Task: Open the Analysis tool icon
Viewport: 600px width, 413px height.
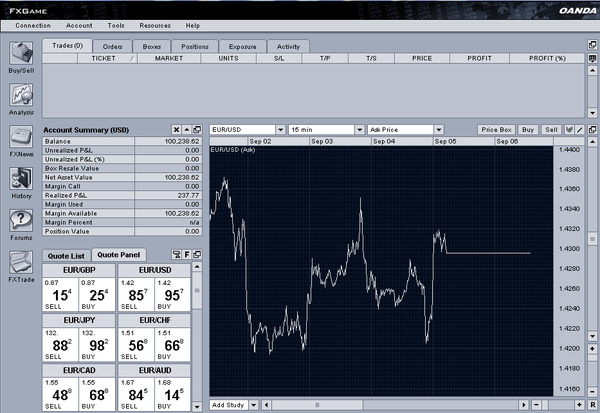Action: tap(21, 95)
